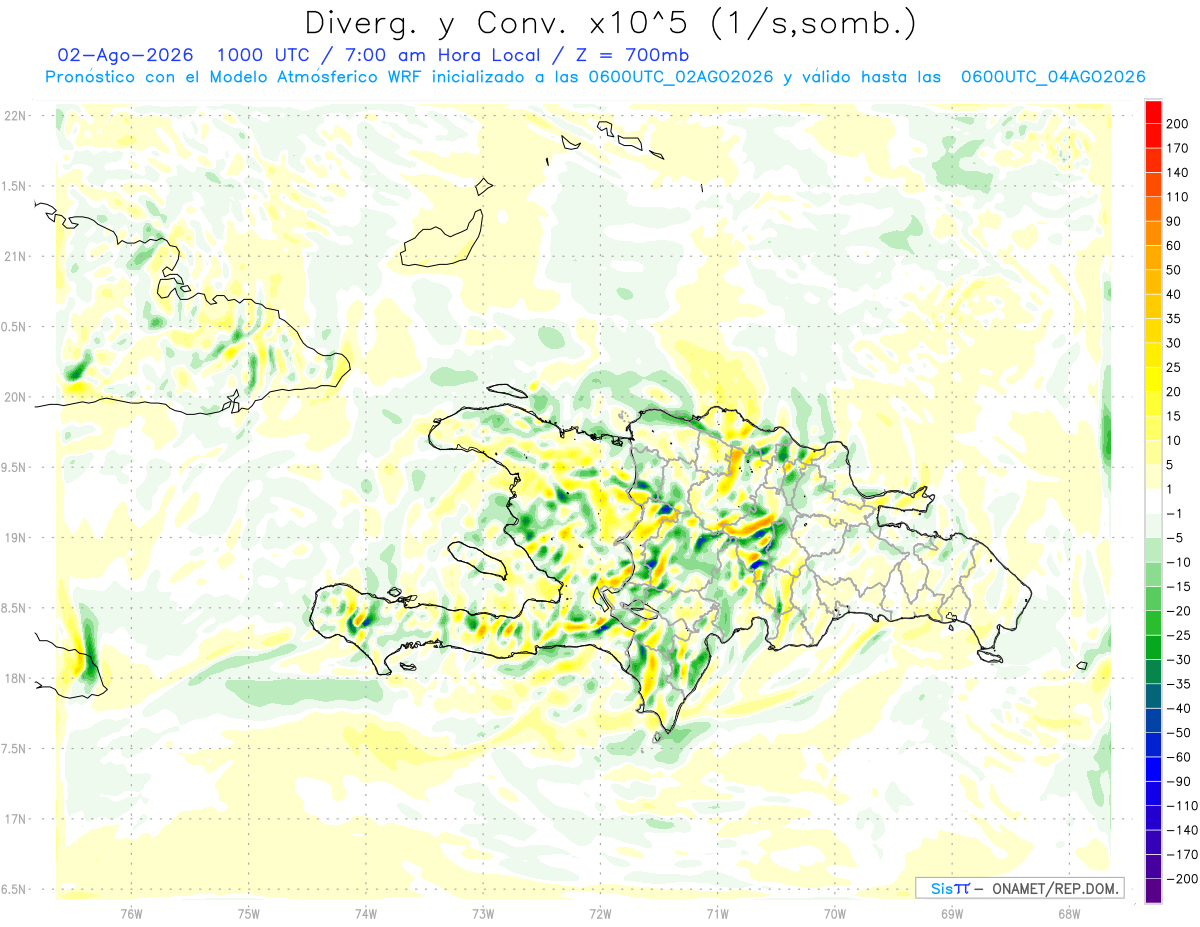Click the '74W' longitude label
This screenshot has height=927, width=1200.
point(366,914)
